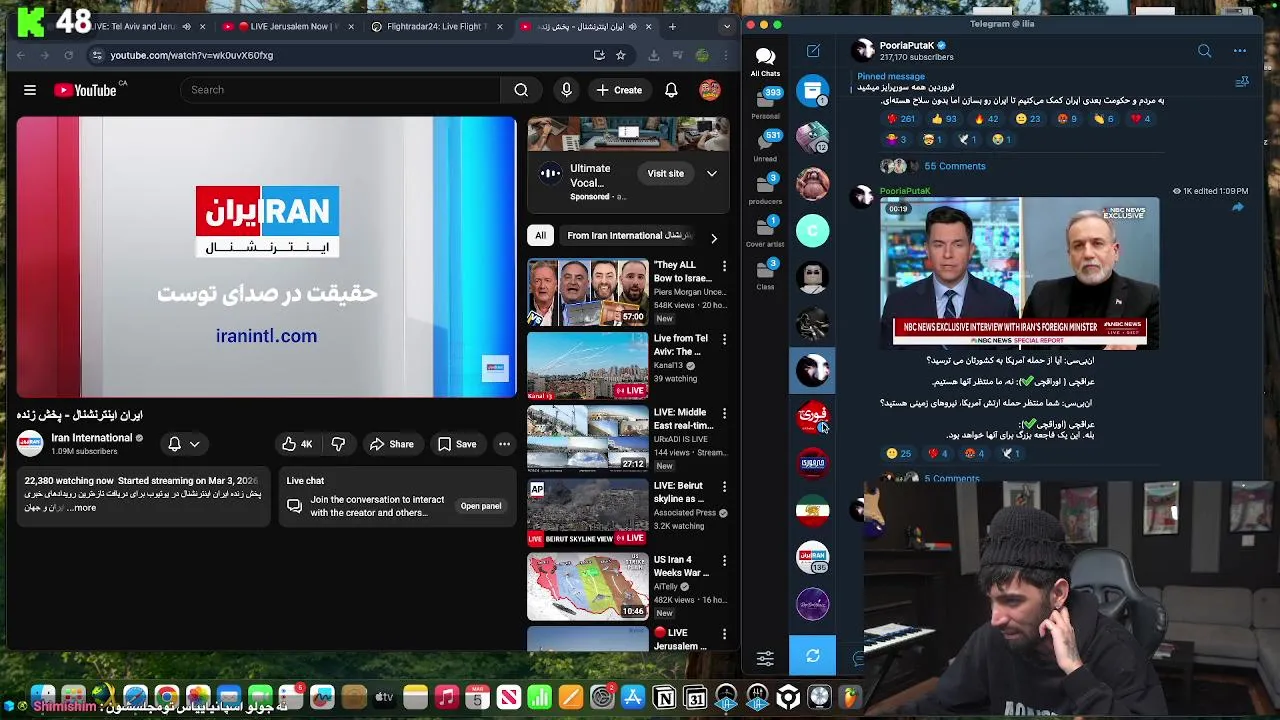Viewport: 1280px width, 720px height.
Task: Expand the sponsored ad chevron
Action: [x=711, y=173]
